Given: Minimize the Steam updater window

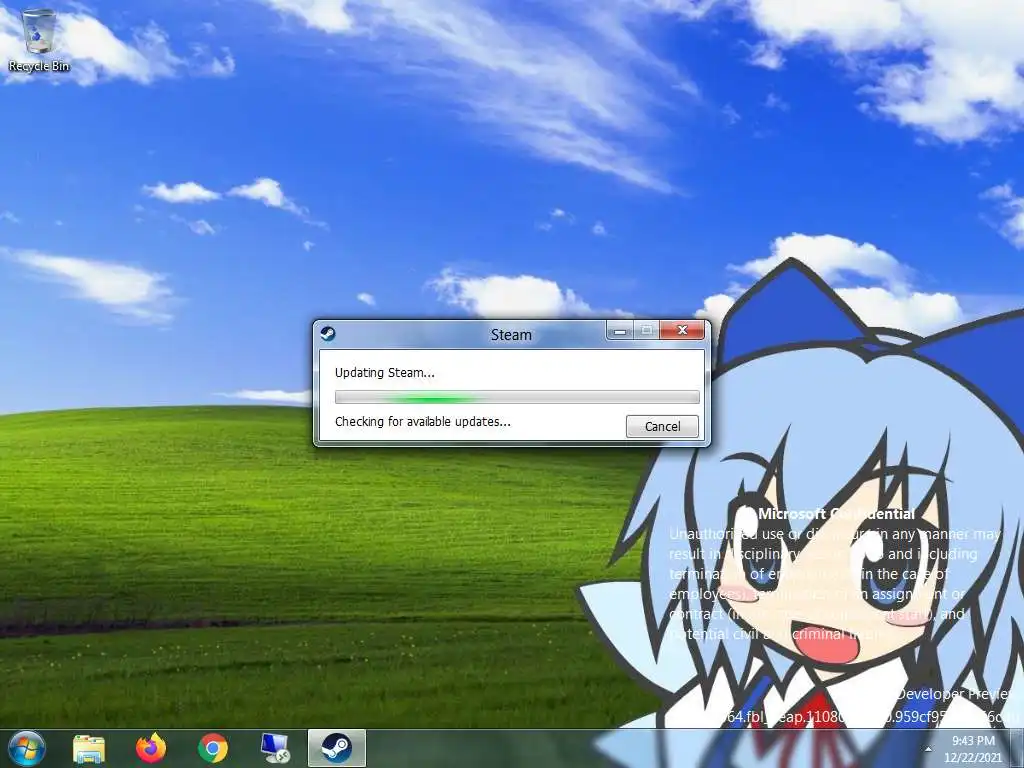Looking at the screenshot, I should point(620,331).
